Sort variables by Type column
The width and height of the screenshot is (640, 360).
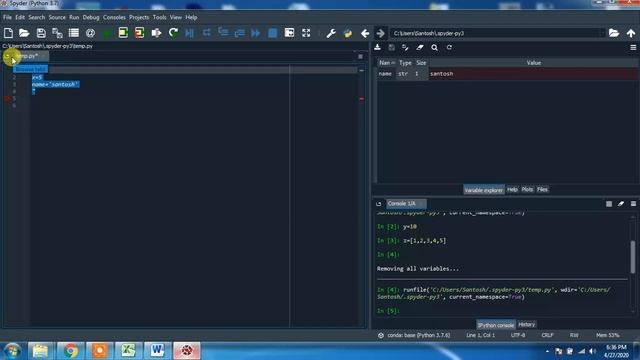pyautogui.click(x=405, y=63)
